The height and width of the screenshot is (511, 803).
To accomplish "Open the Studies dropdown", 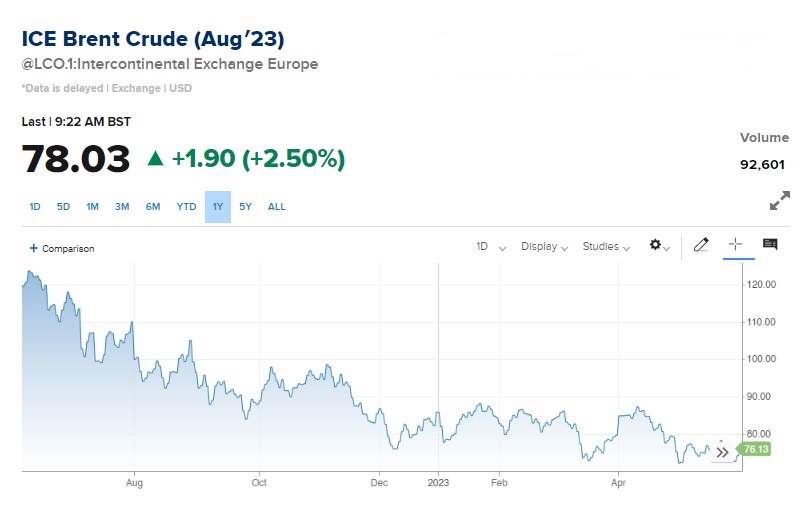I will coord(606,246).
